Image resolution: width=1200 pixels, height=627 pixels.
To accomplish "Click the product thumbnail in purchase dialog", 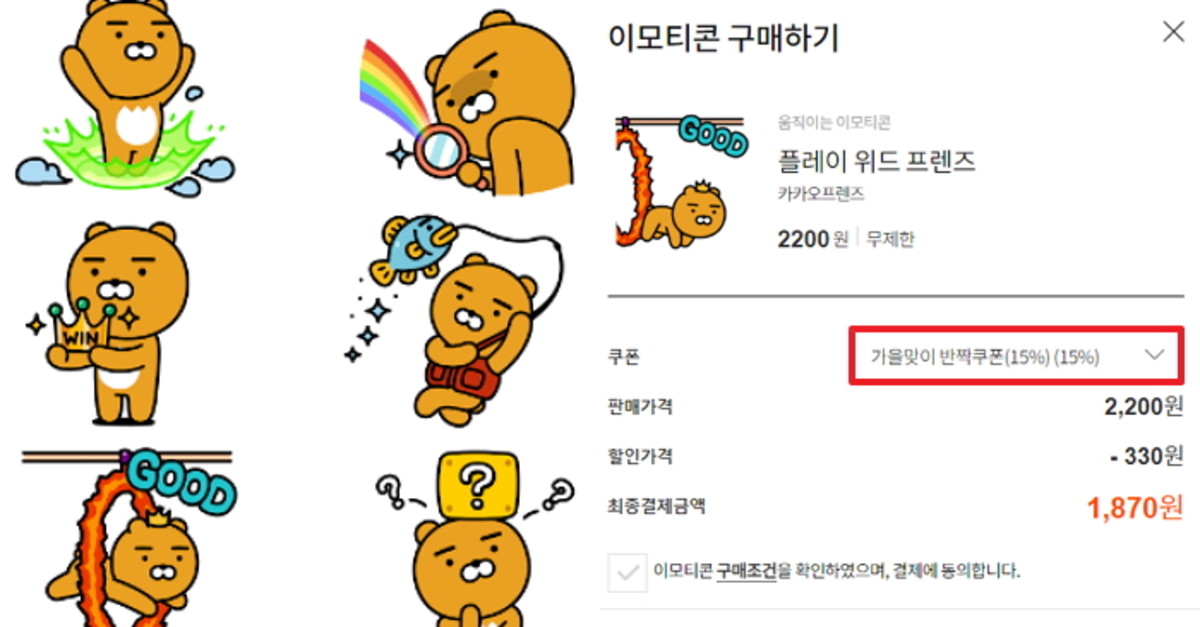I will pyautogui.click(x=679, y=182).
